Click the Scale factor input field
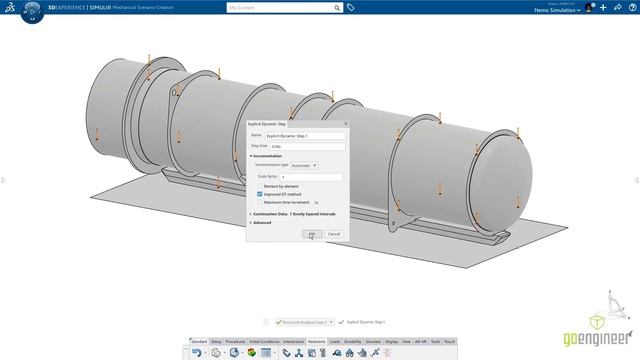 tap(311, 177)
